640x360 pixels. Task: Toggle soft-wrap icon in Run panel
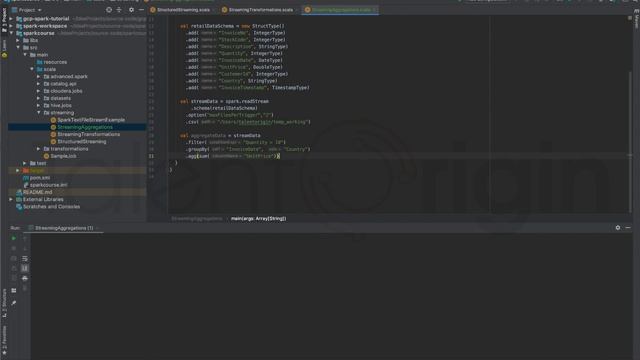(25, 258)
